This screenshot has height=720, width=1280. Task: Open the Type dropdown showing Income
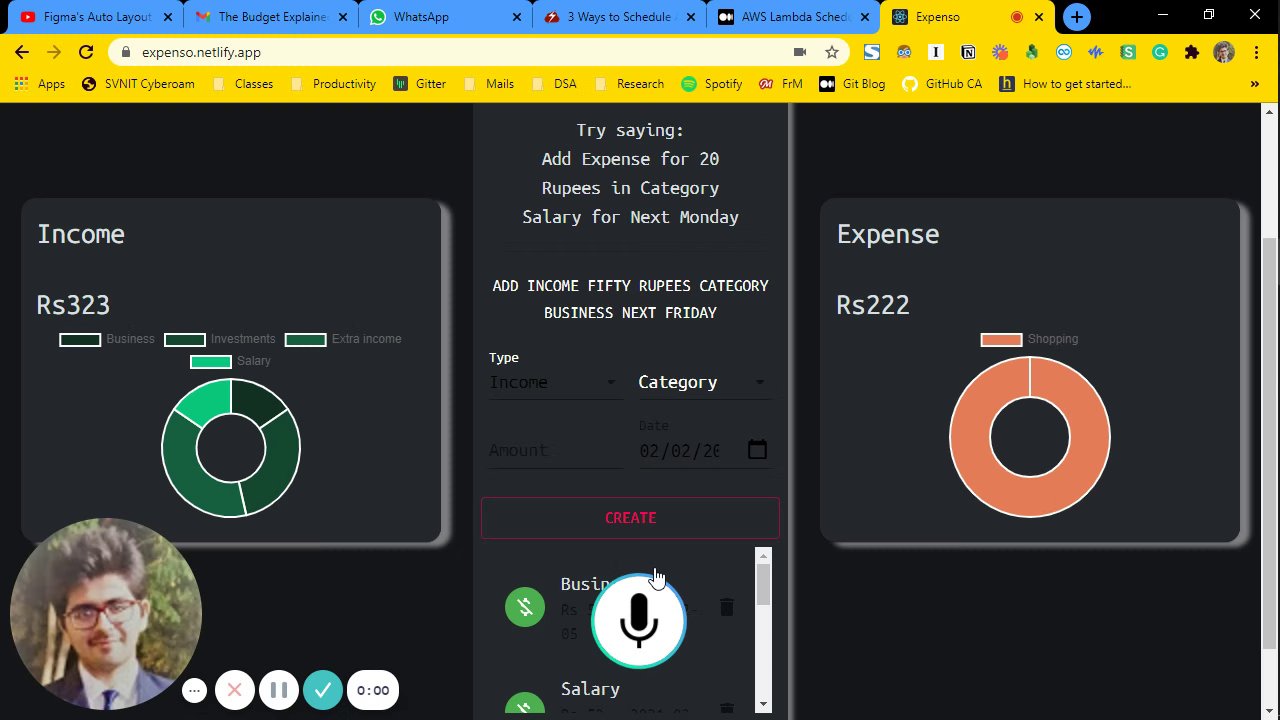coord(555,382)
